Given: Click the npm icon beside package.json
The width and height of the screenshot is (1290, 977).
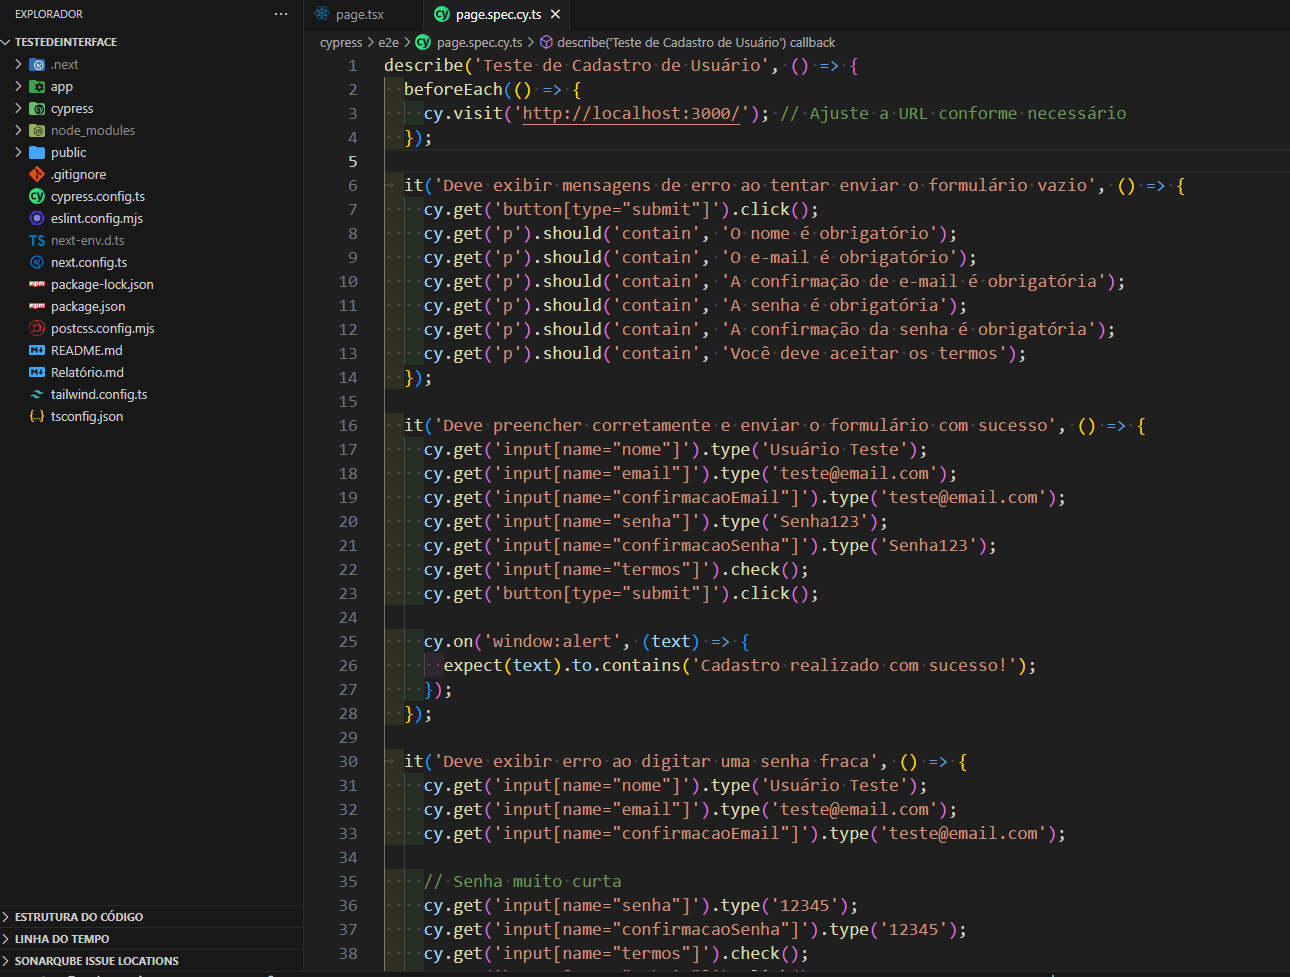Looking at the screenshot, I should tap(37, 306).
